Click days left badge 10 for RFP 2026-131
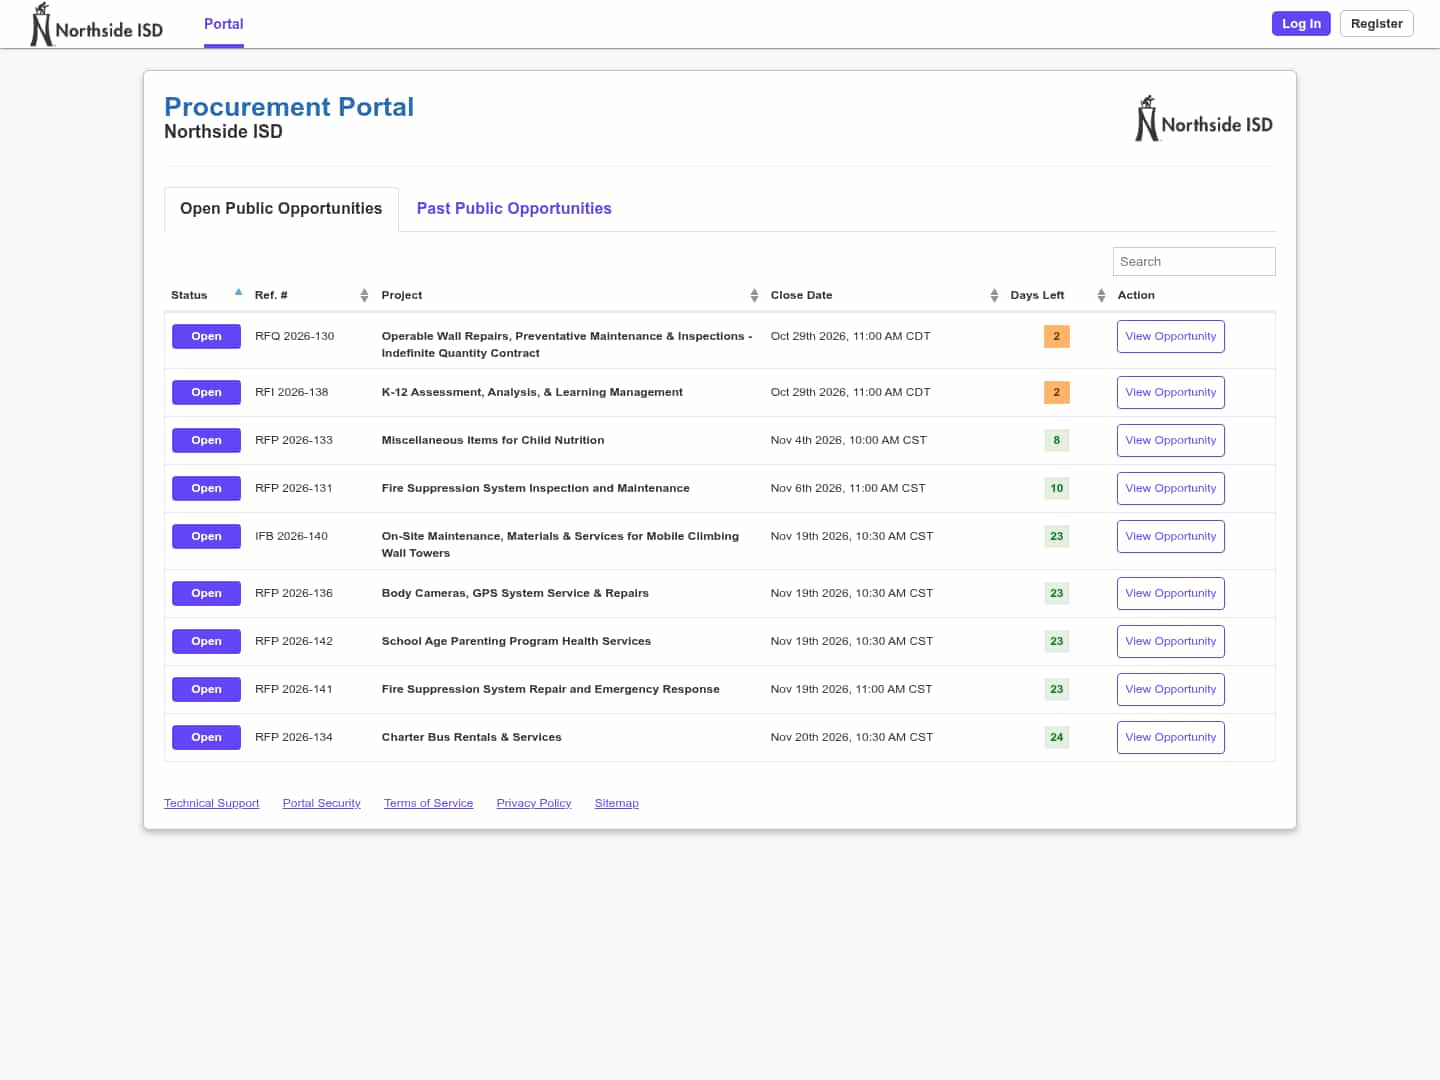The width and height of the screenshot is (1440, 1080). [x=1056, y=488]
